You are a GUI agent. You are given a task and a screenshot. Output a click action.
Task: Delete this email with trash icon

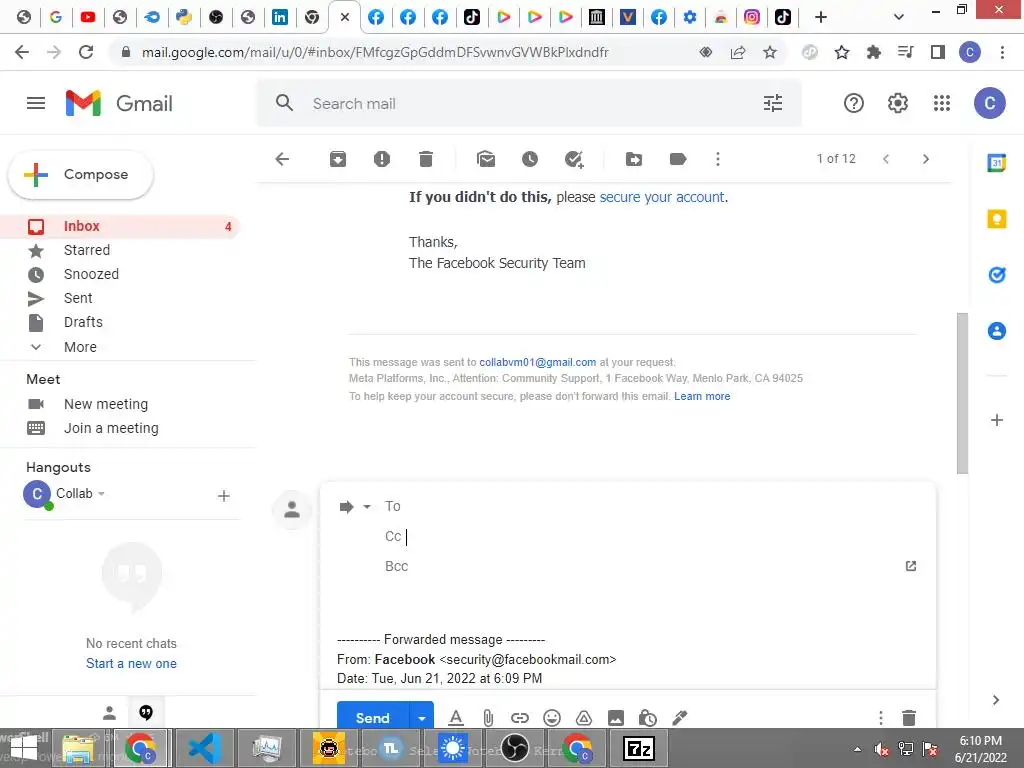[x=426, y=159]
